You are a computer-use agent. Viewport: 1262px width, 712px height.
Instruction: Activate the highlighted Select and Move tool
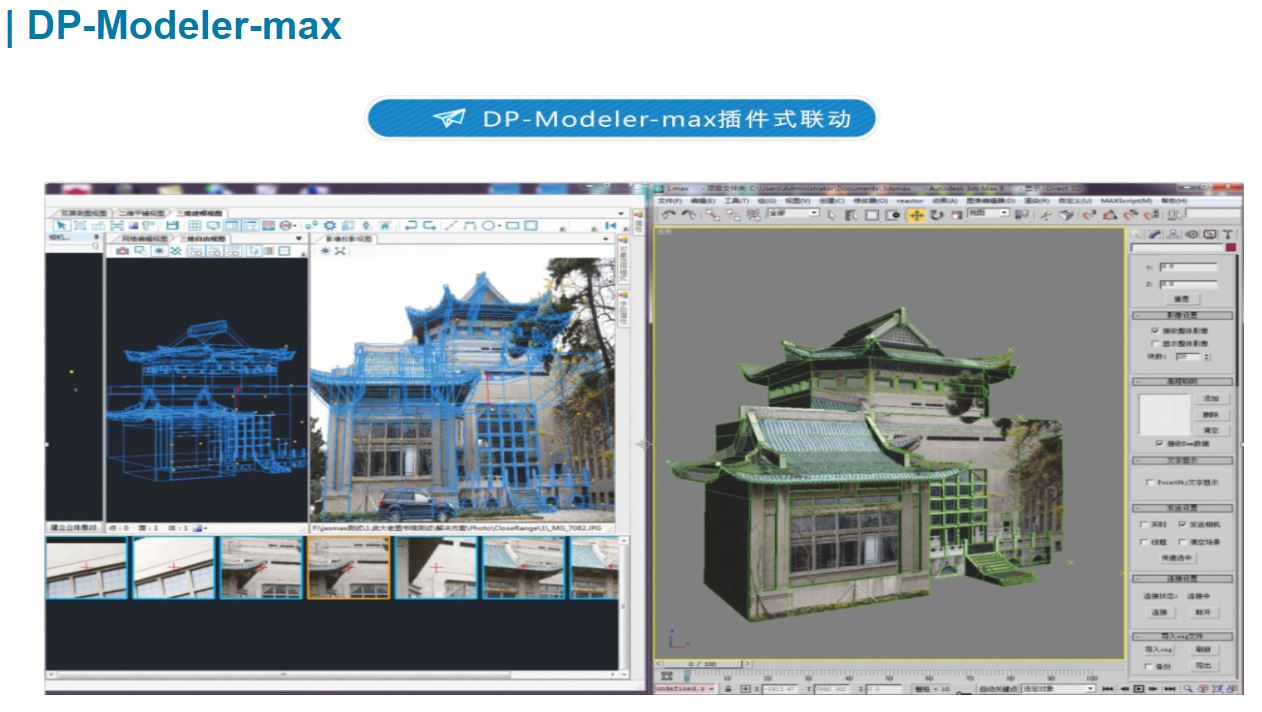coord(916,214)
